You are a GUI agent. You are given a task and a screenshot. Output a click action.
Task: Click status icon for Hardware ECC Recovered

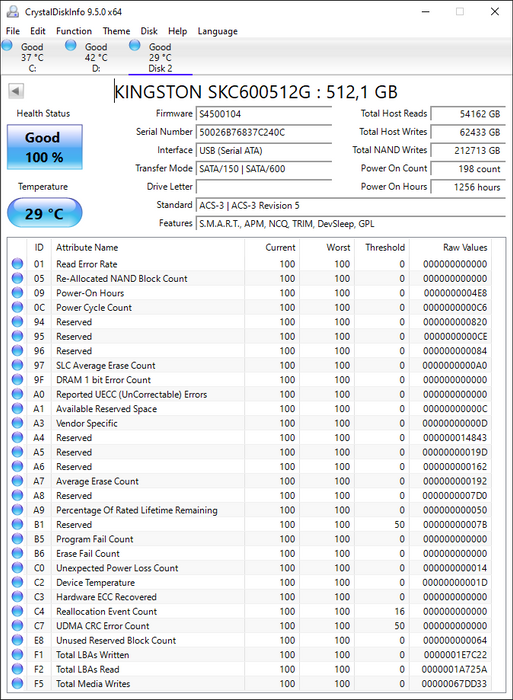pos(17,596)
